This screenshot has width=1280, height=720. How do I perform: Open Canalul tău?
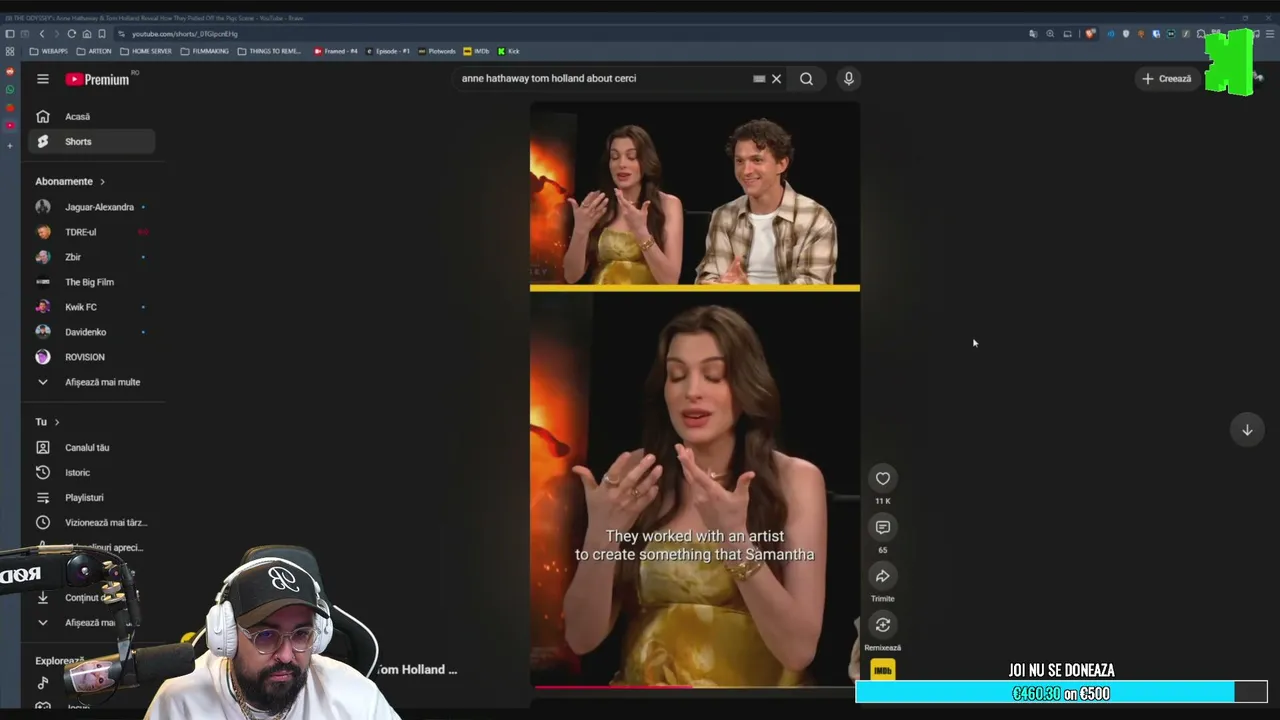click(x=91, y=448)
